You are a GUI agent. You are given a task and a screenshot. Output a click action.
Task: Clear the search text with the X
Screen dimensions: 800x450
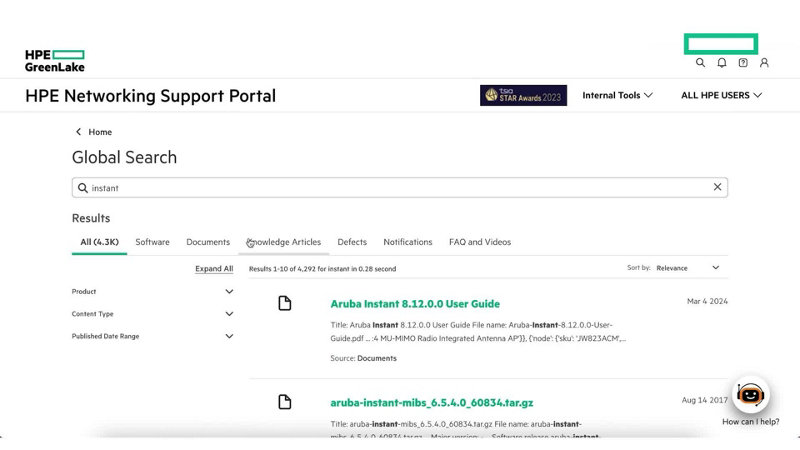point(717,187)
